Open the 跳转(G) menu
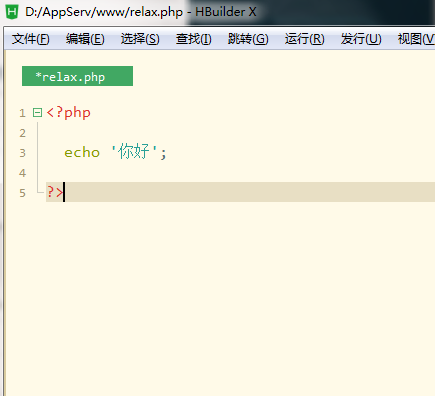 (x=248, y=39)
